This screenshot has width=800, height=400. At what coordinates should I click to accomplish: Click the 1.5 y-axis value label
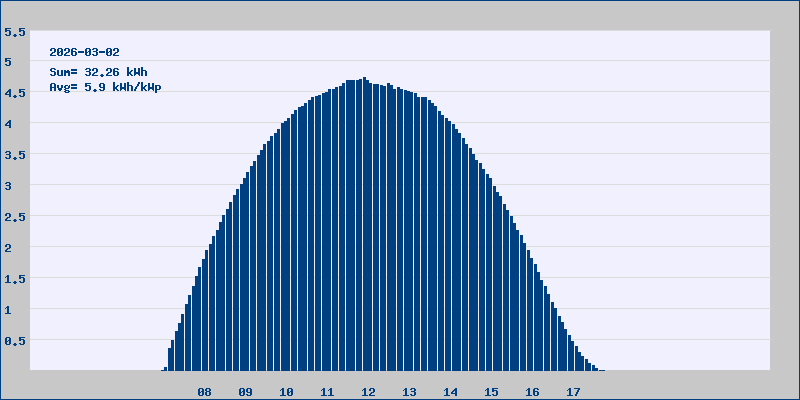(x=15, y=279)
